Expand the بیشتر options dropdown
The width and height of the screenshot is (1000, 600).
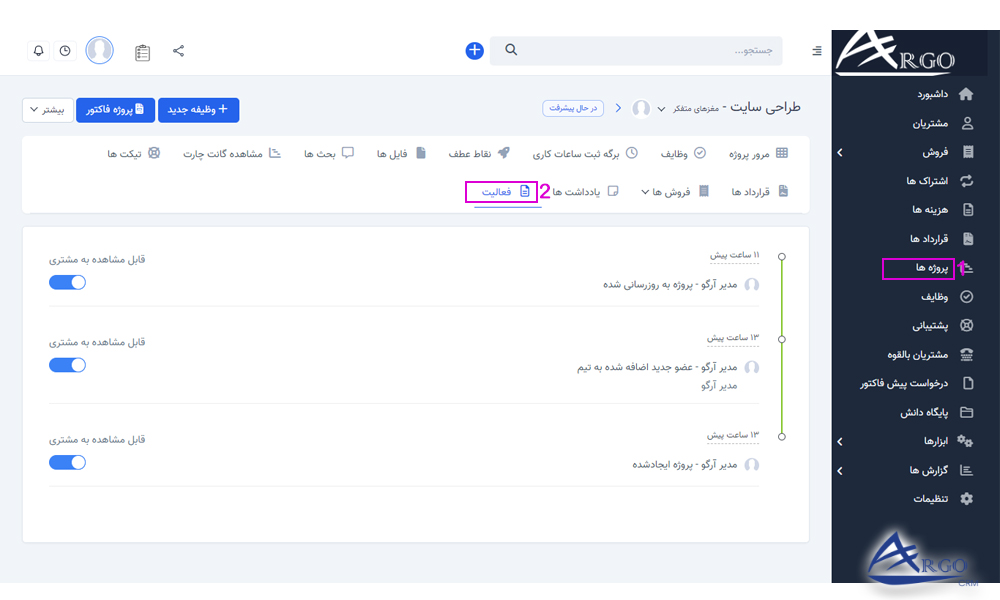tap(47, 110)
